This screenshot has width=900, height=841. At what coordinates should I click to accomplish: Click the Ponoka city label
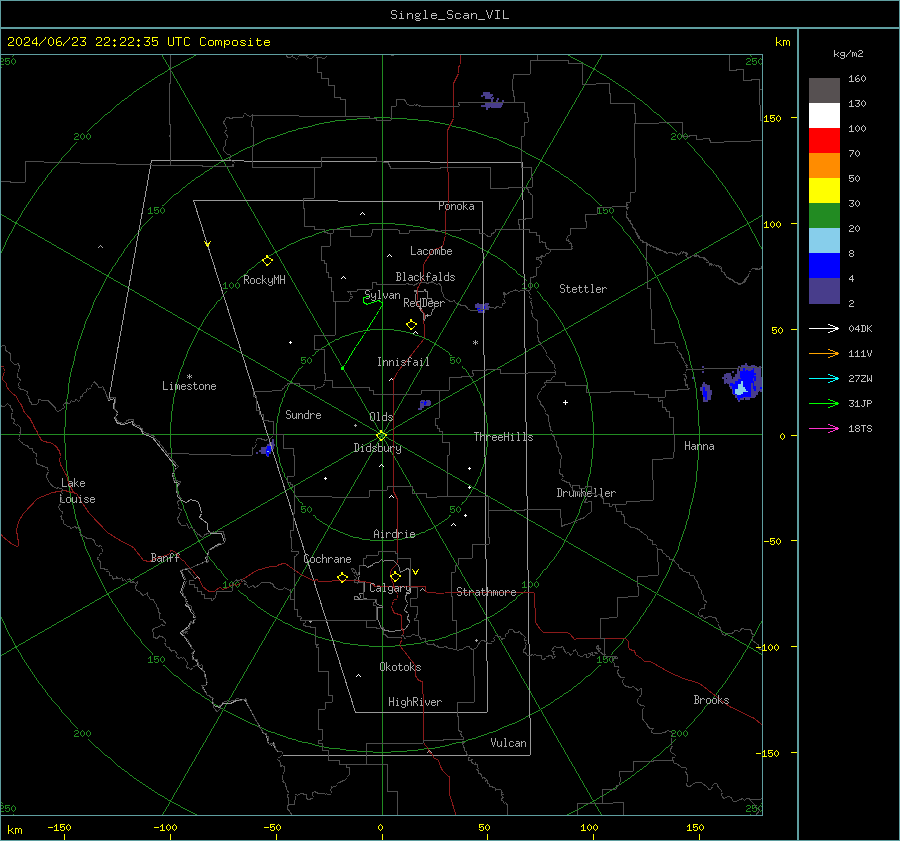456,206
